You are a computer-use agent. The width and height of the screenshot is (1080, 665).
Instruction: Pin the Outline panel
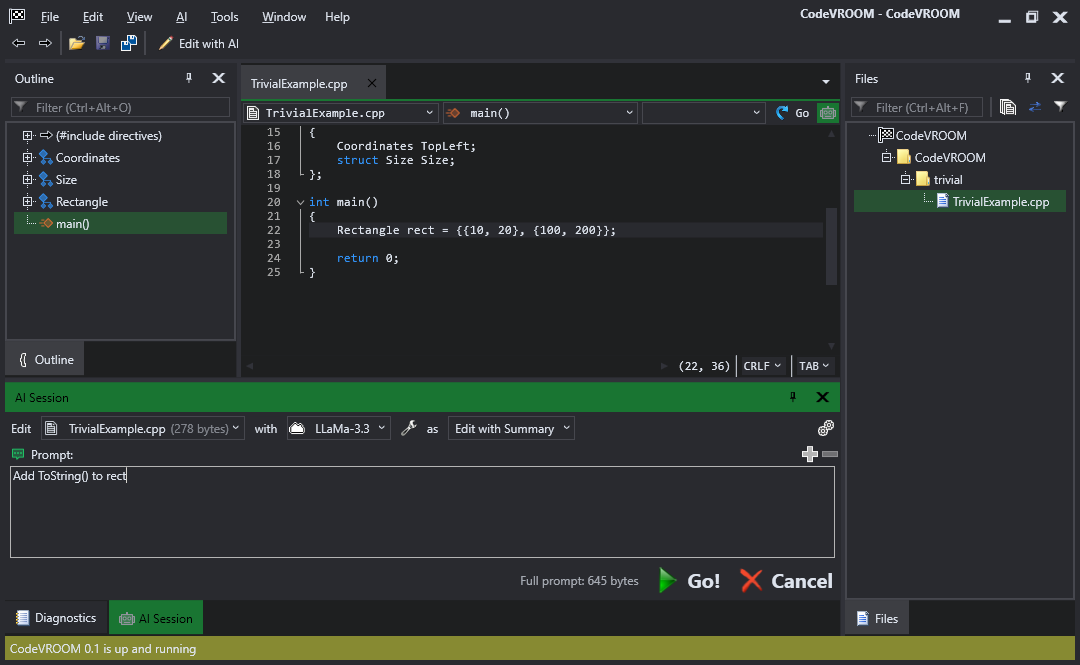pos(189,78)
